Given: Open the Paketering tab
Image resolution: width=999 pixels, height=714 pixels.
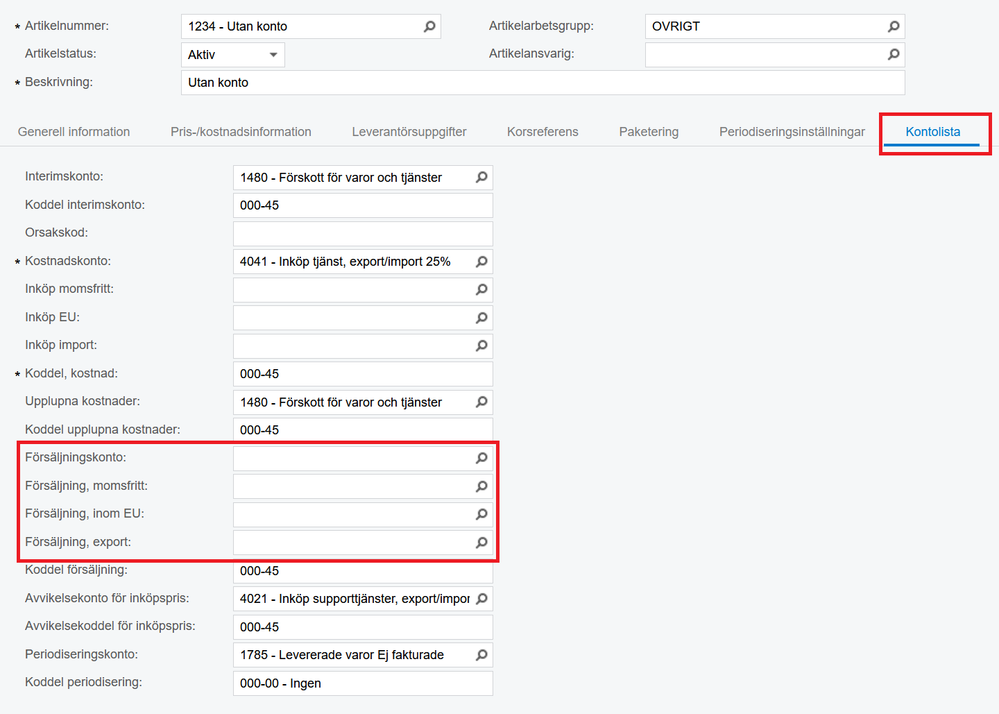Looking at the screenshot, I should click(x=648, y=132).
